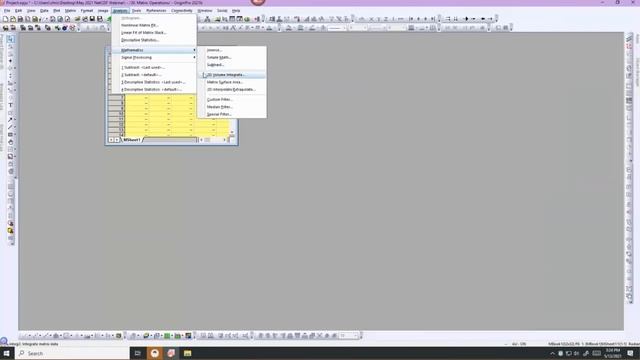
Task: Select the Arrow tool
Action: coord(11,120)
